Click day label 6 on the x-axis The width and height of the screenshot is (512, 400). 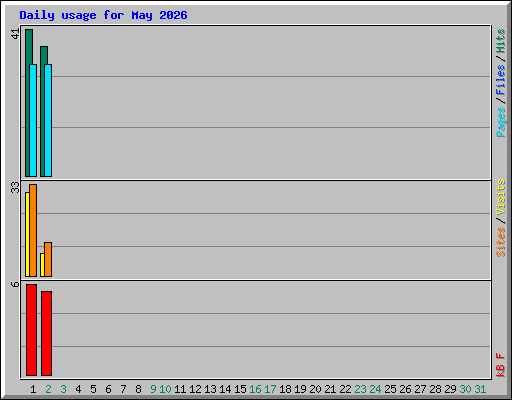point(108,389)
